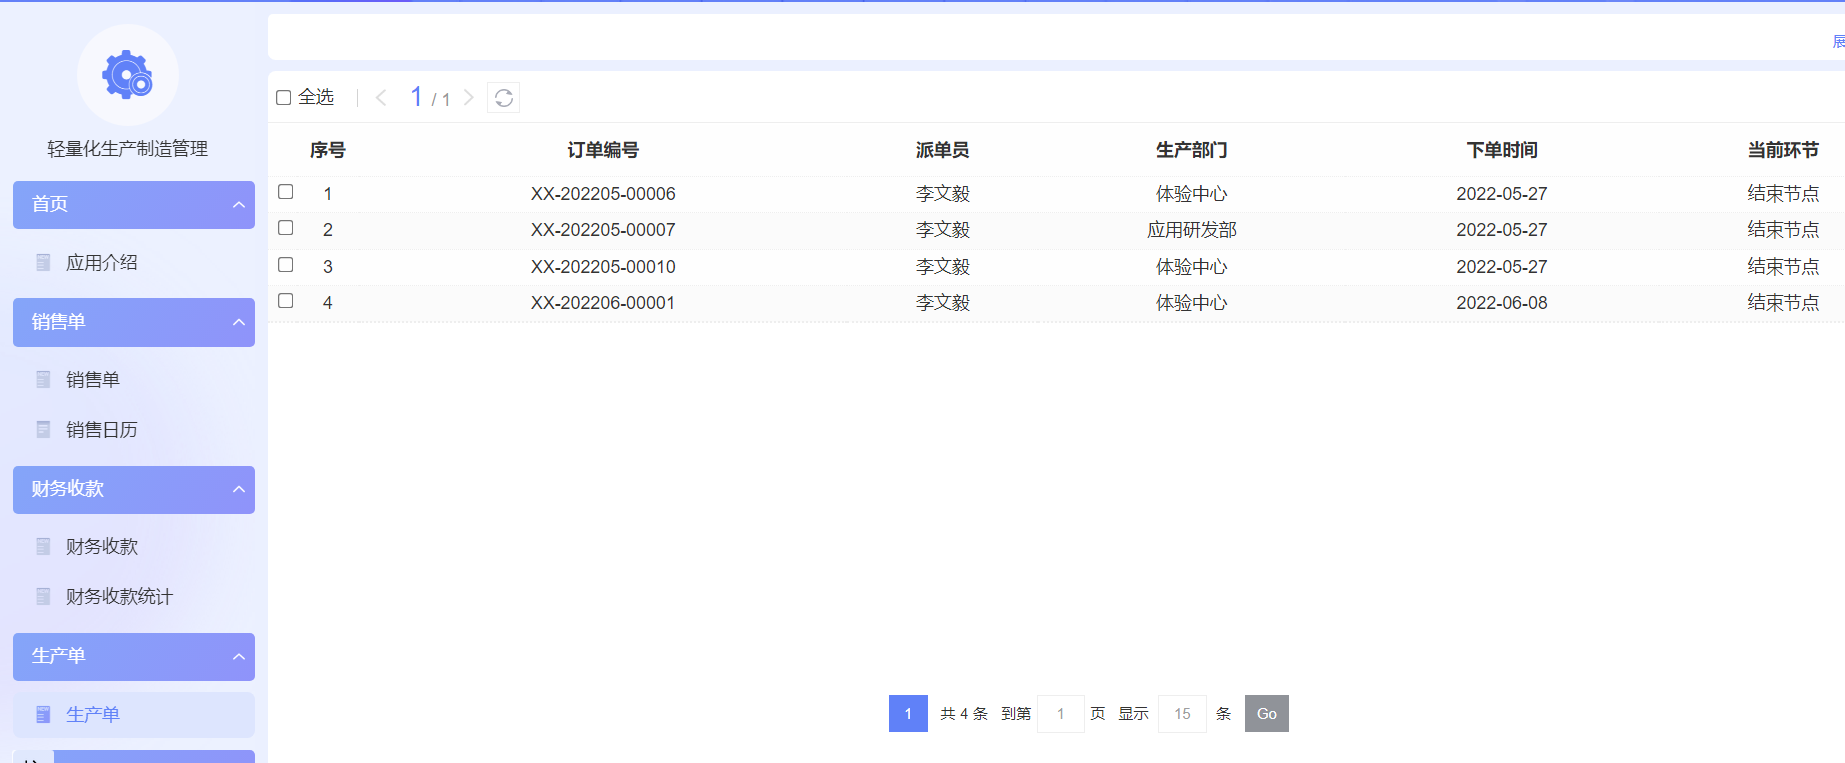Click order number XX-202205-00006
The height and width of the screenshot is (763, 1845).
click(603, 194)
